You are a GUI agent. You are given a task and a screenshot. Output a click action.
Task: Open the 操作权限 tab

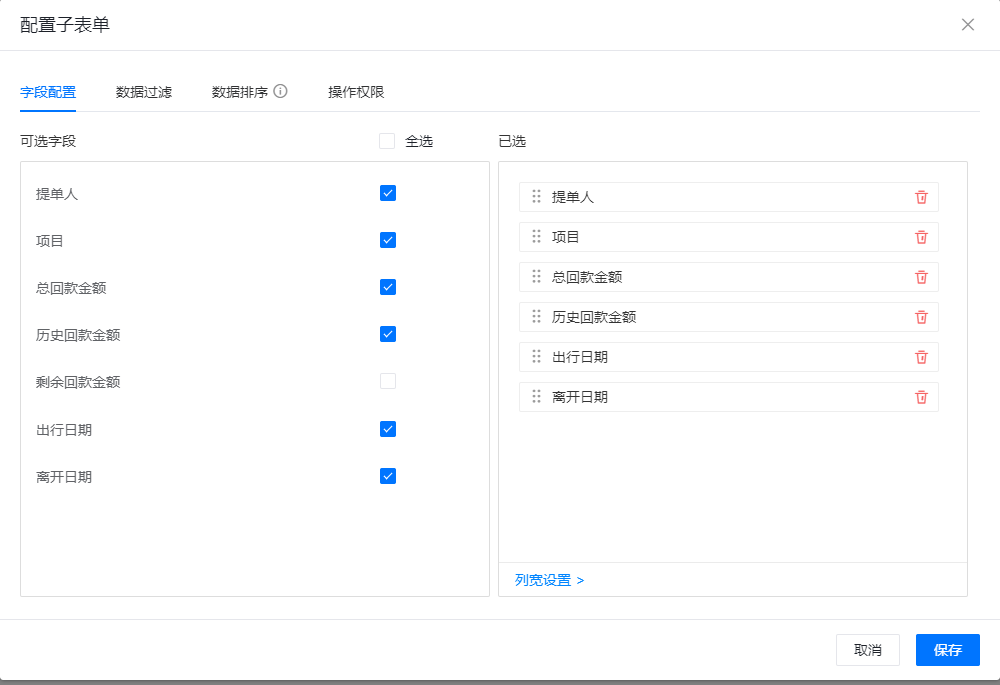pos(356,92)
